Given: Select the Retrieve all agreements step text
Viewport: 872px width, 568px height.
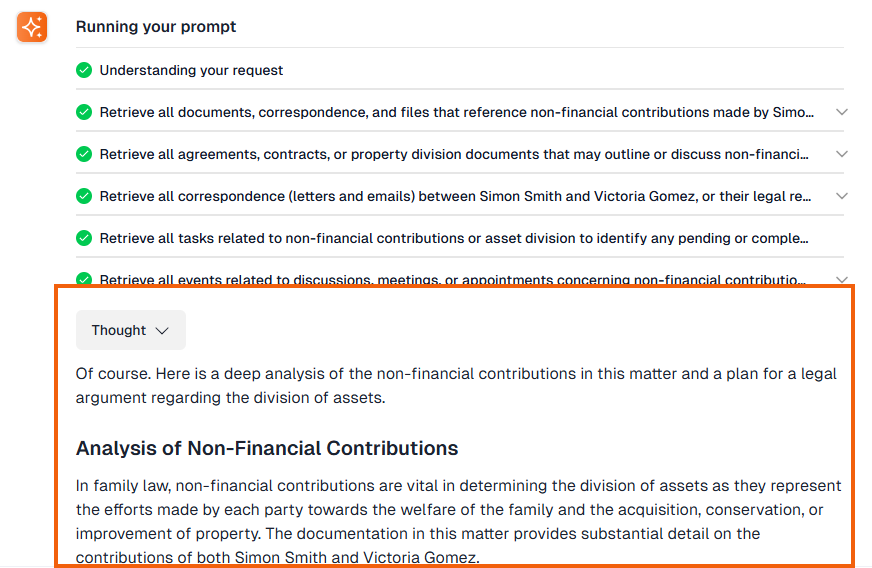Looking at the screenshot, I should point(454,155).
